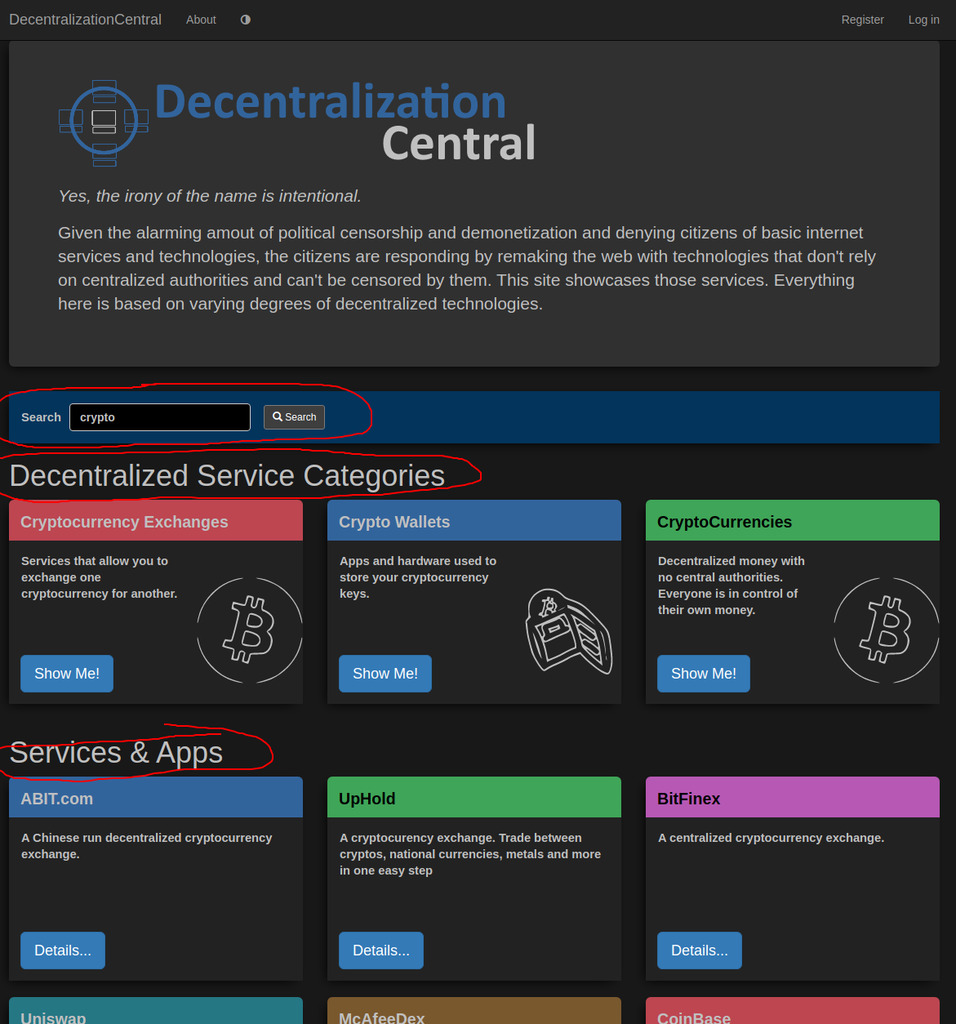Click the UpHold description text
Image resolution: width=956 pixels, height=1024 pixels.
coord(470,854)
